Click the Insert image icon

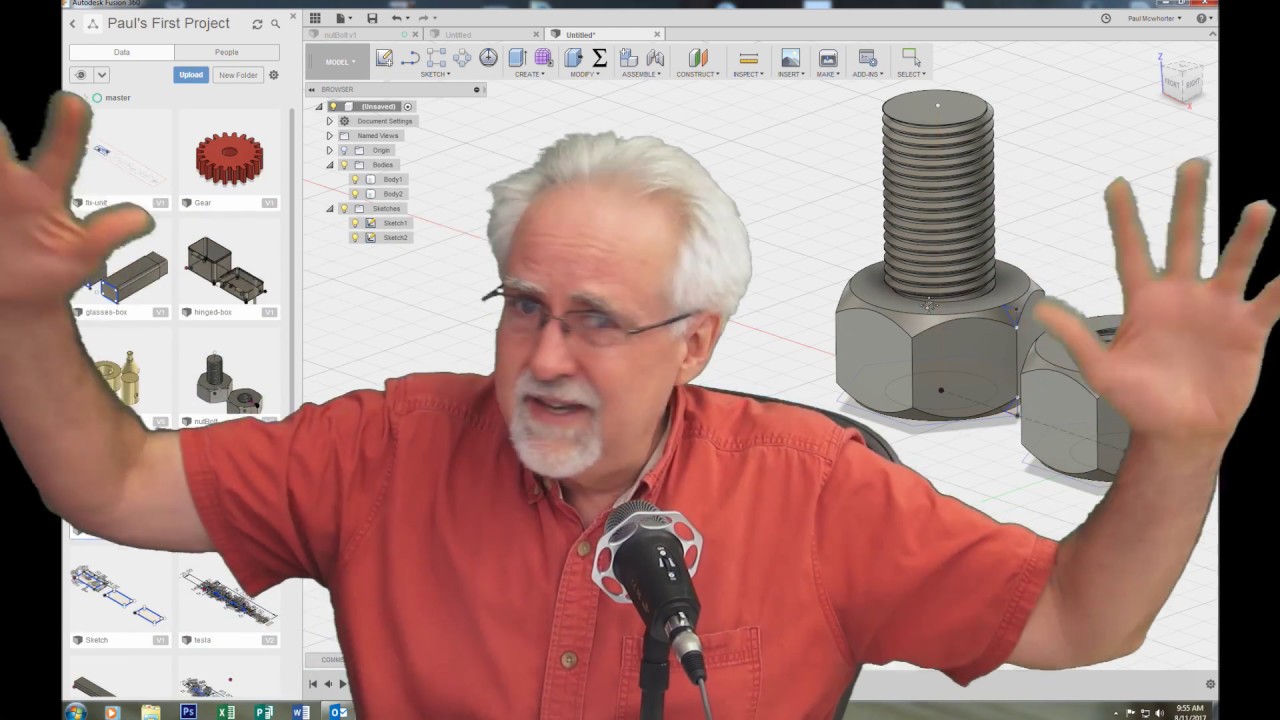tap(790, 58)
